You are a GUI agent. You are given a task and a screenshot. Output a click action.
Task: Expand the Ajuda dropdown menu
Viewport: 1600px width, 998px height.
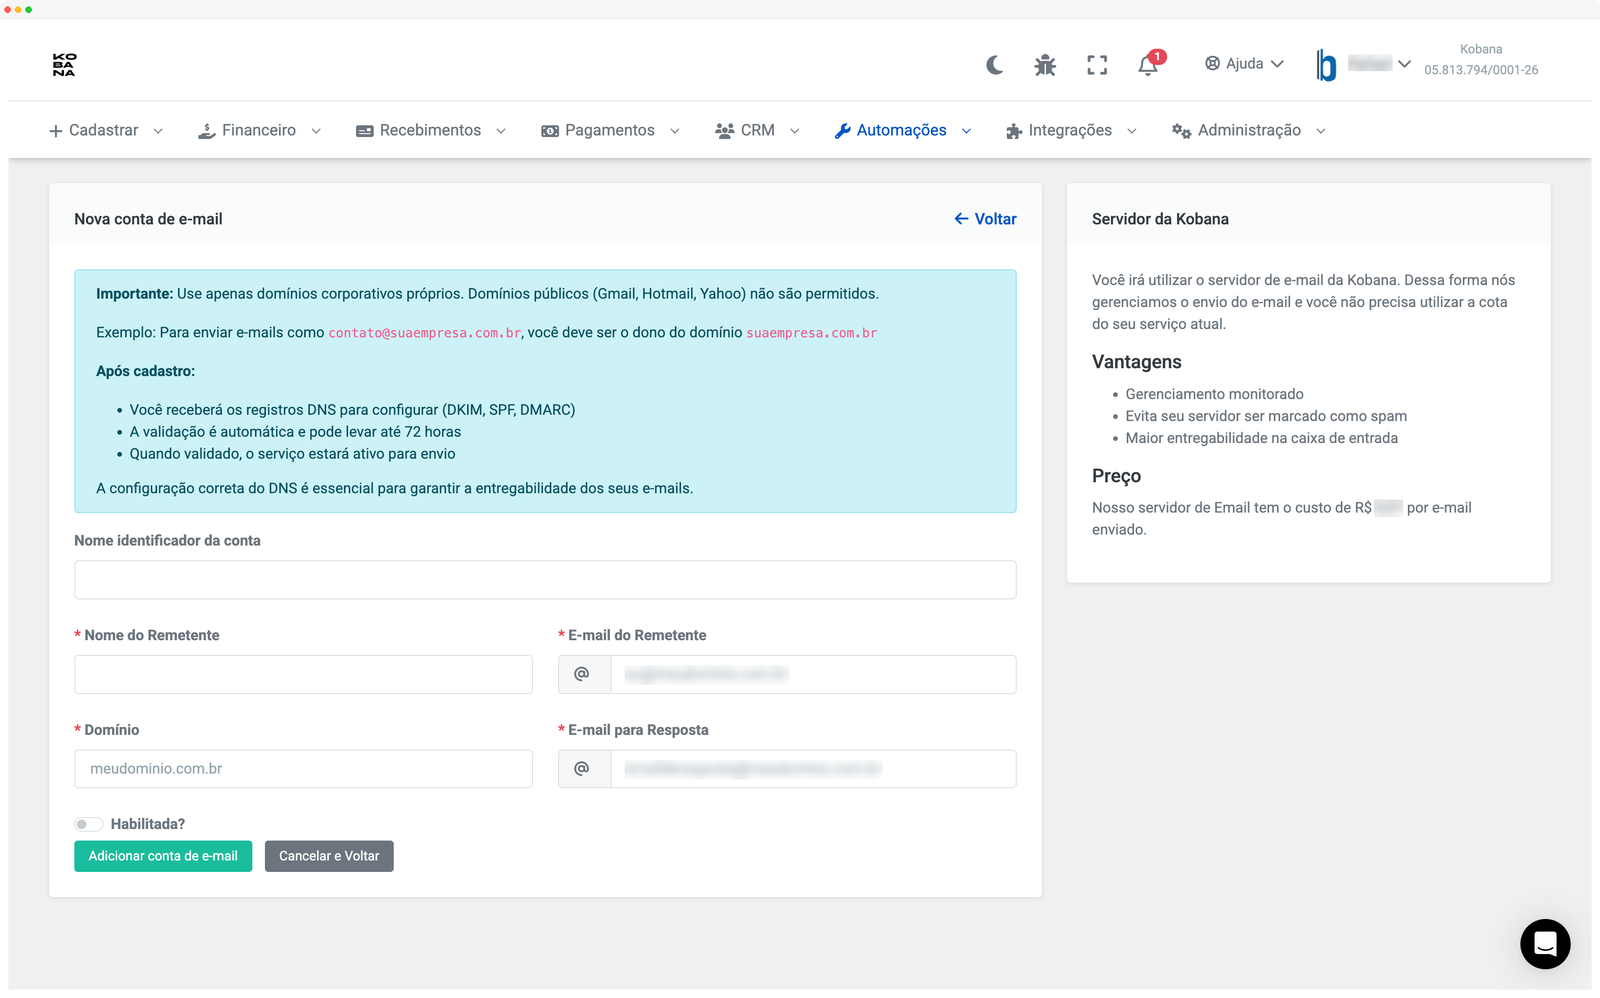tap(1243, 63)
